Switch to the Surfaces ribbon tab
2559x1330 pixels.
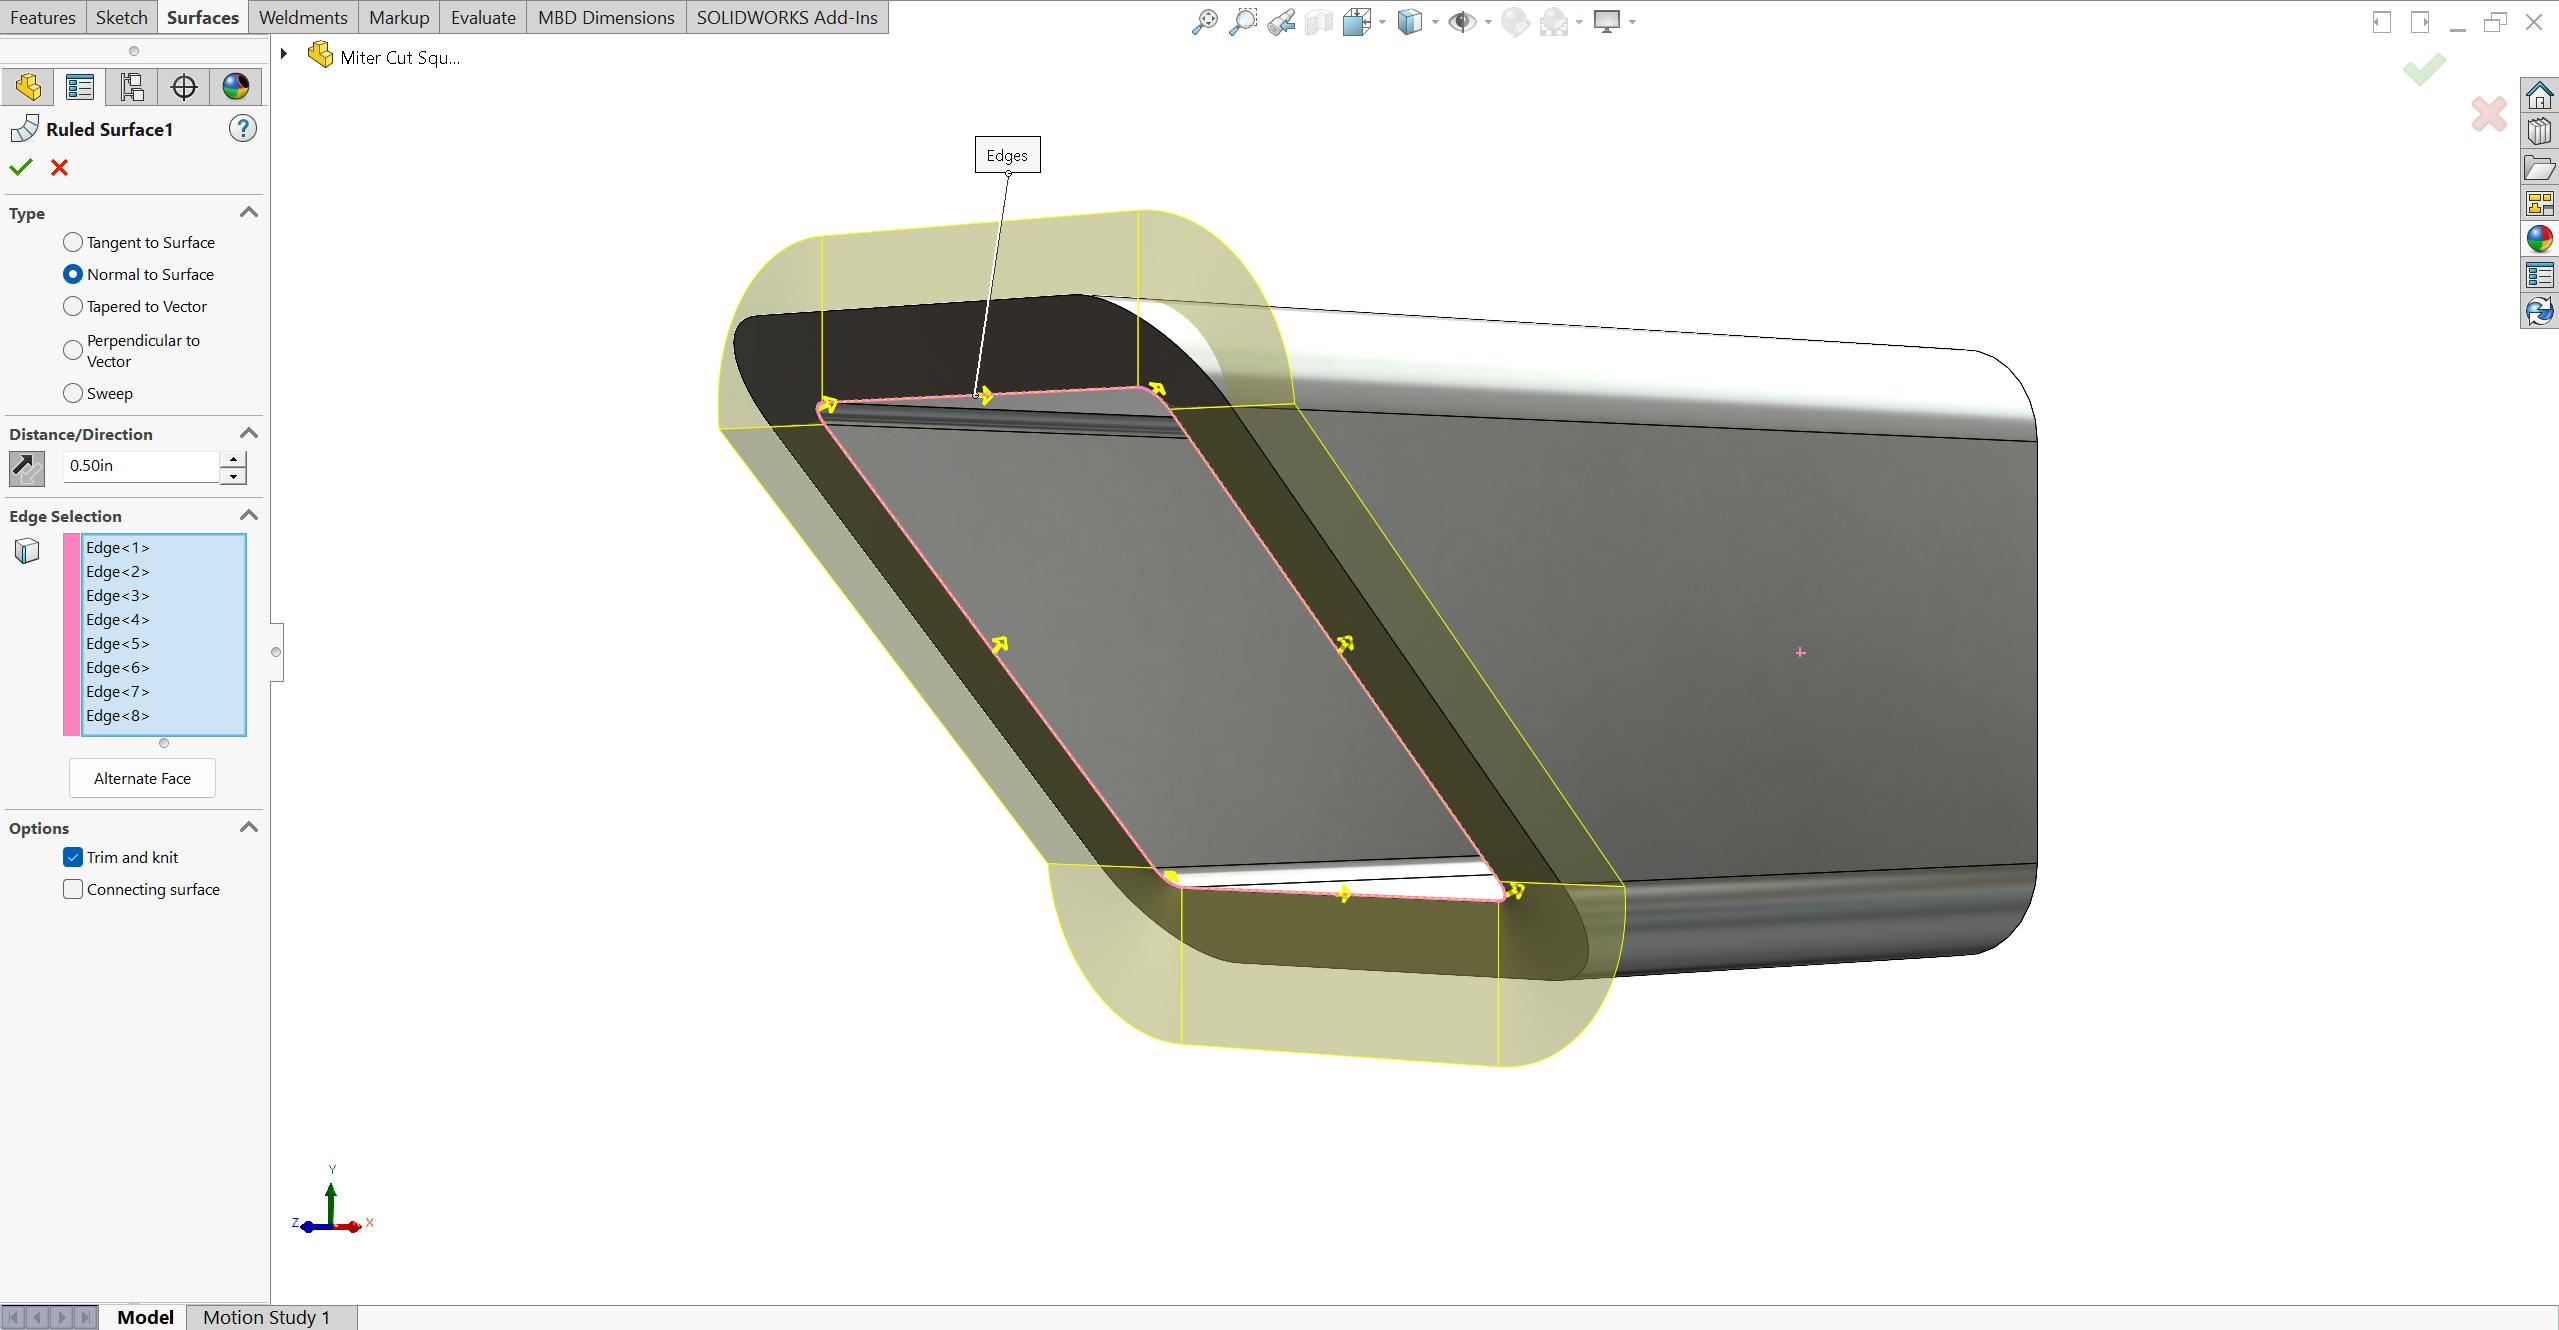click(202, 16)
